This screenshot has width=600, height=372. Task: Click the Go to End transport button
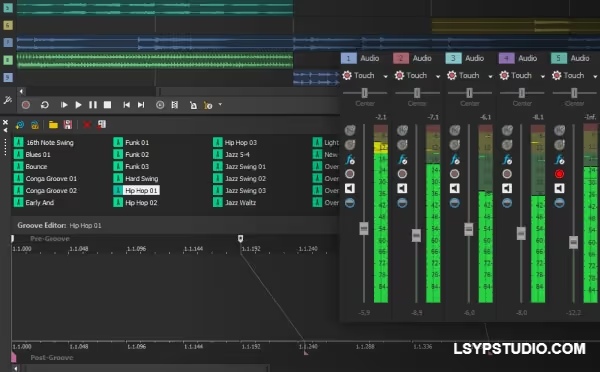[141, 105]
